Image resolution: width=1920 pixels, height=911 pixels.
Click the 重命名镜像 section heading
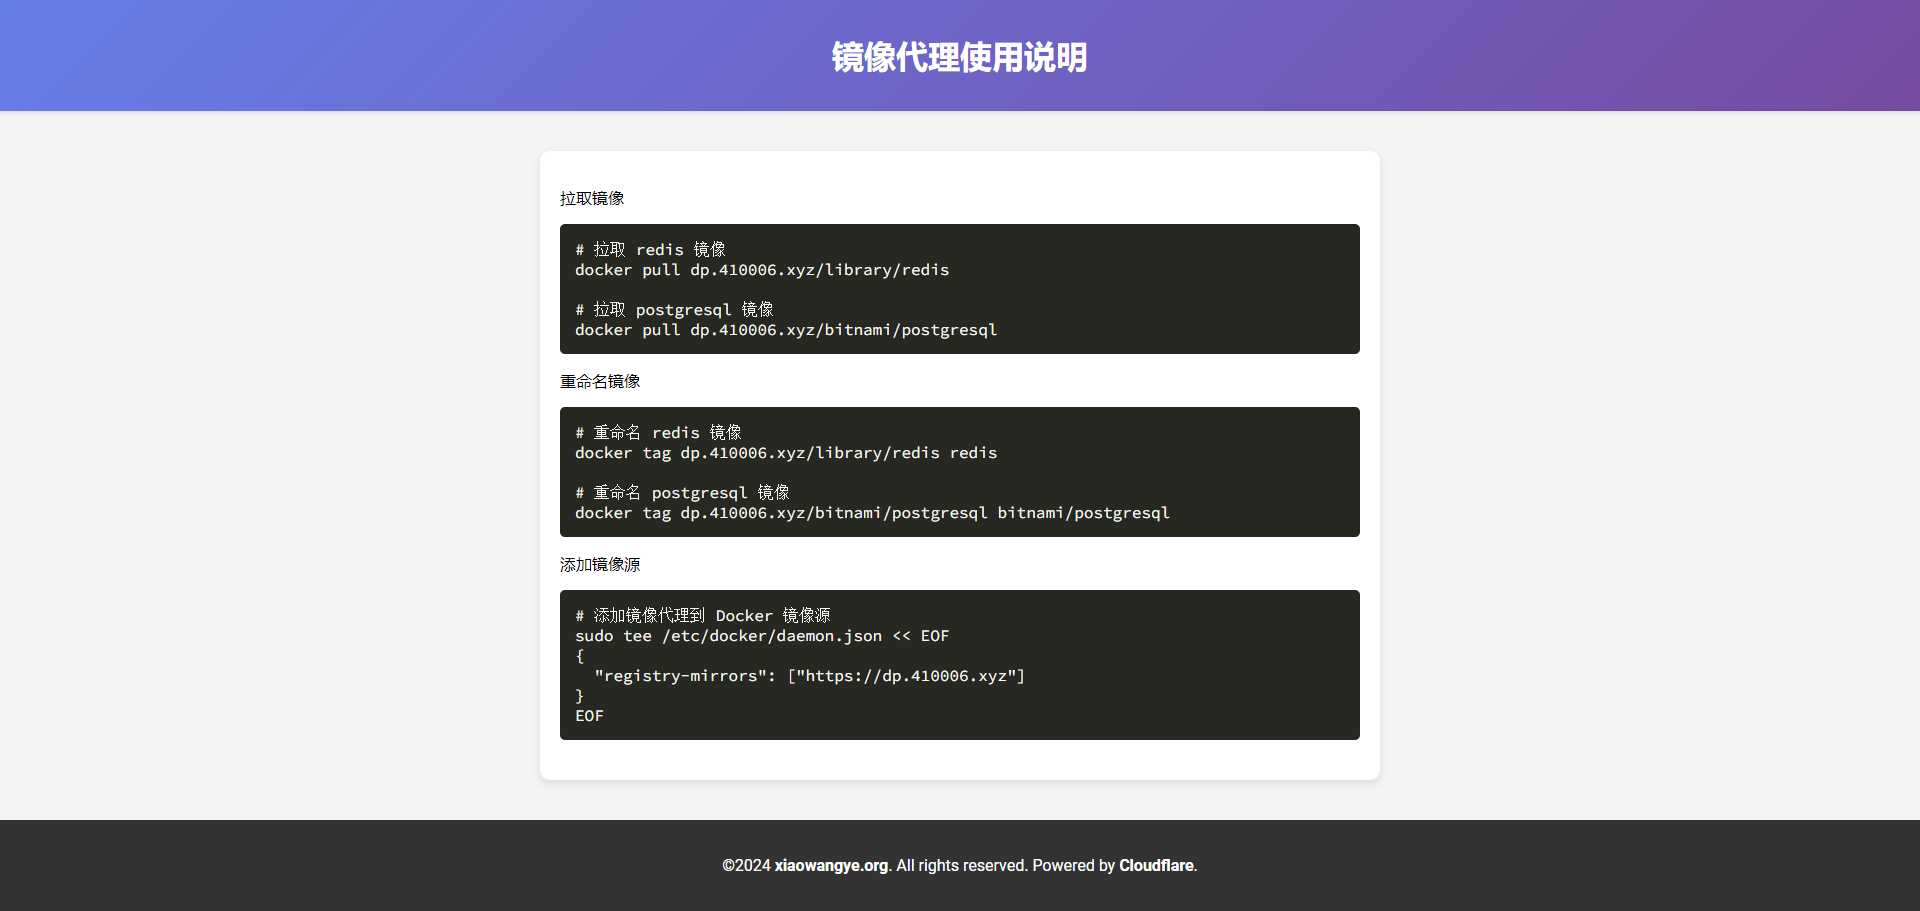tap(600, 381)
